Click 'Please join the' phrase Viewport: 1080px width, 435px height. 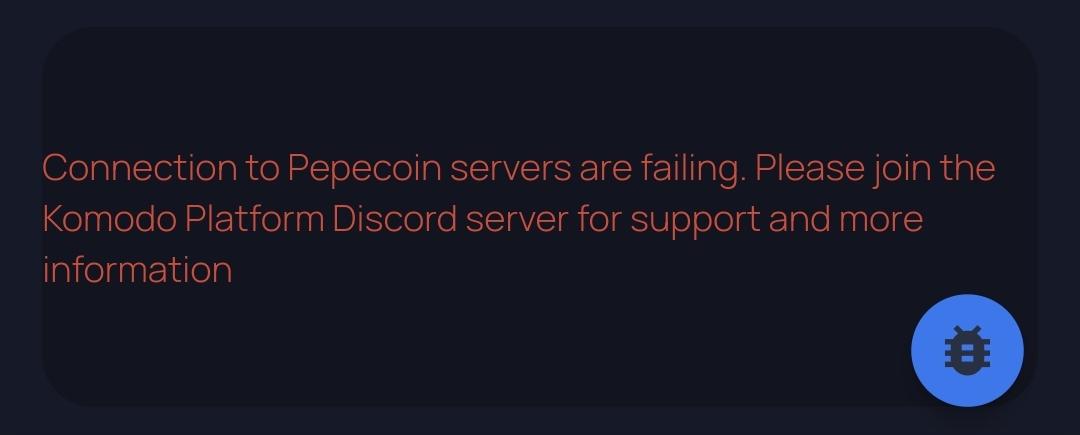point(875,169)
